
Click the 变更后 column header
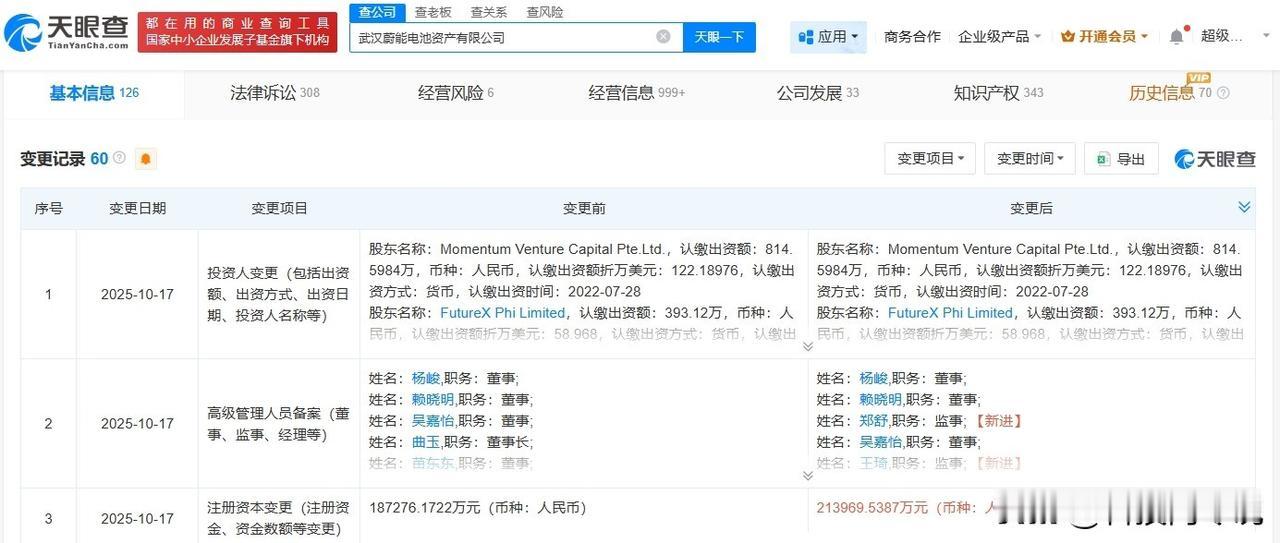click(1031, 208)
